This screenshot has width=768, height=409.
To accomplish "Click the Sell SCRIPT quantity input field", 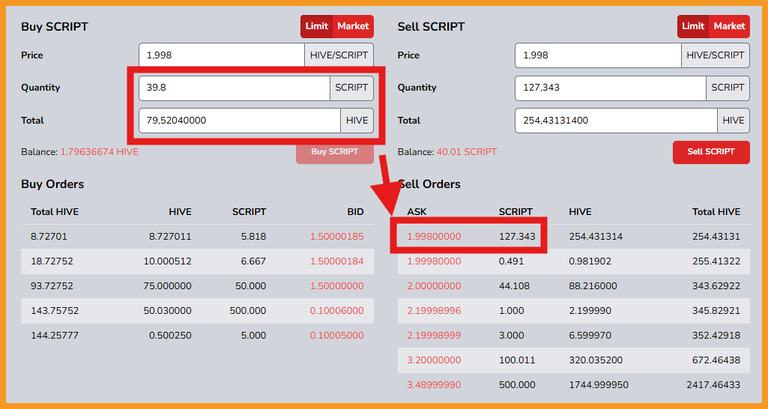I will pyautogui.click(x=611, y=88).
